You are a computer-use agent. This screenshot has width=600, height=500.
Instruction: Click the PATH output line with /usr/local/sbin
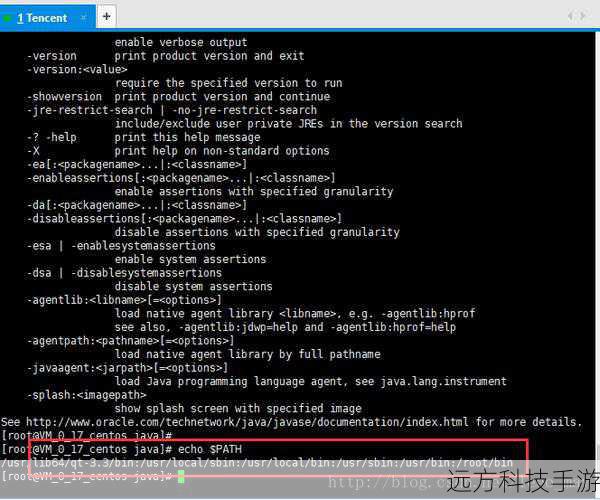click(x=256, y=463)
